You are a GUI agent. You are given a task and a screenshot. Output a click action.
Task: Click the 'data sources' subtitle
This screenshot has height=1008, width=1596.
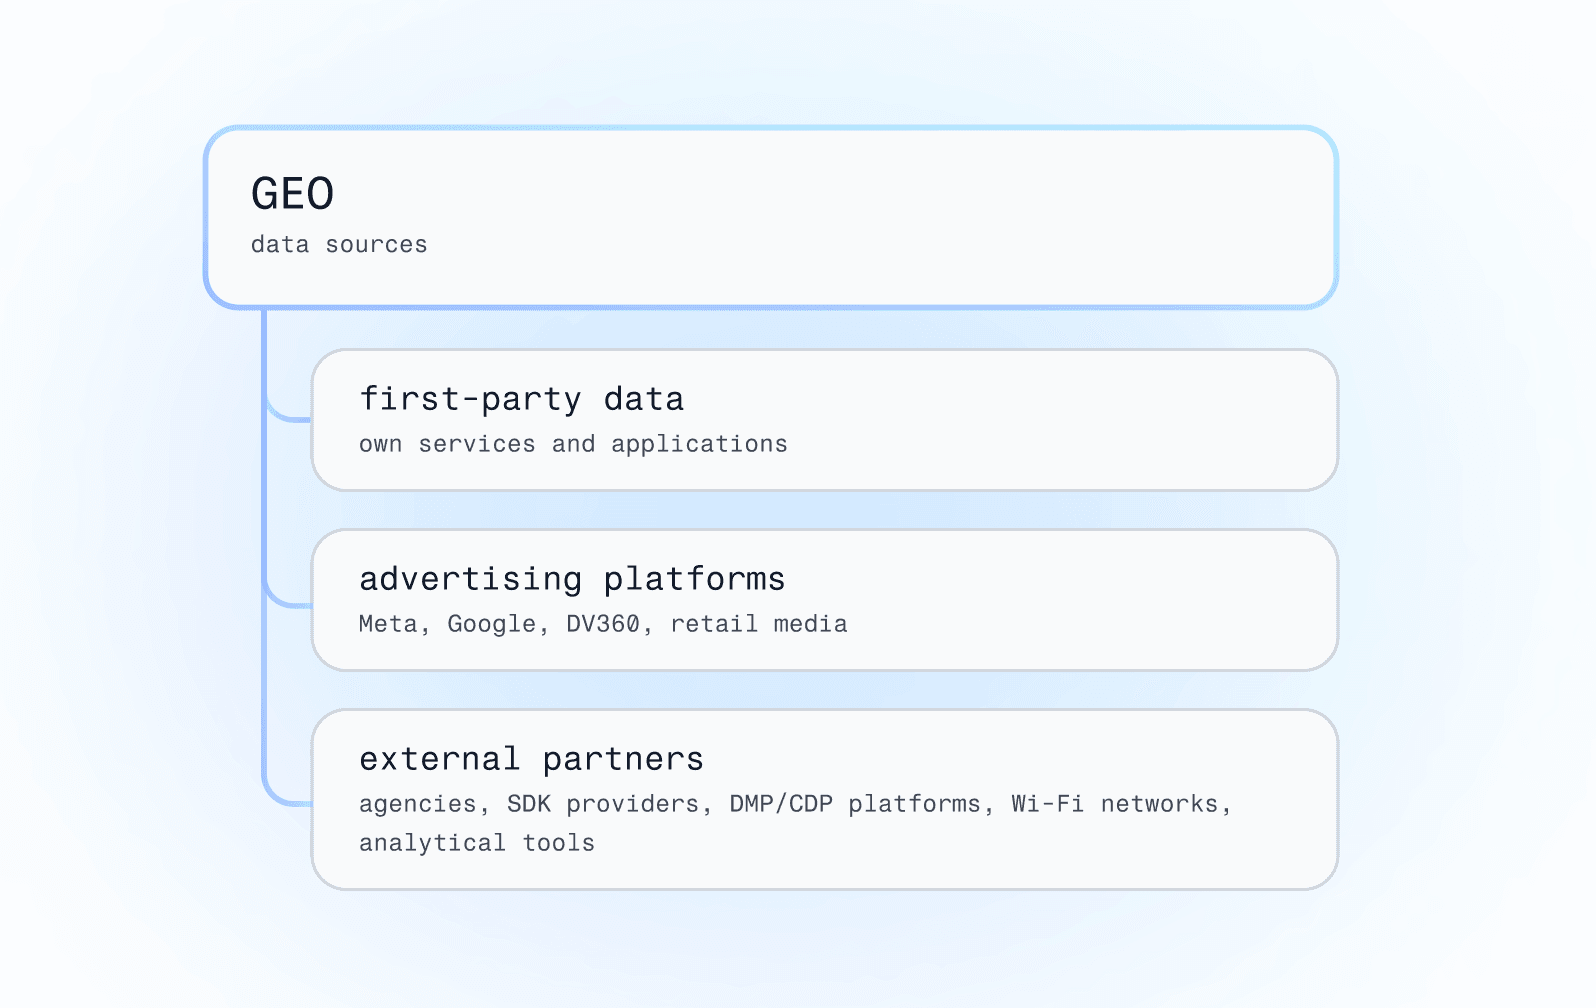[x=339, y=245]
